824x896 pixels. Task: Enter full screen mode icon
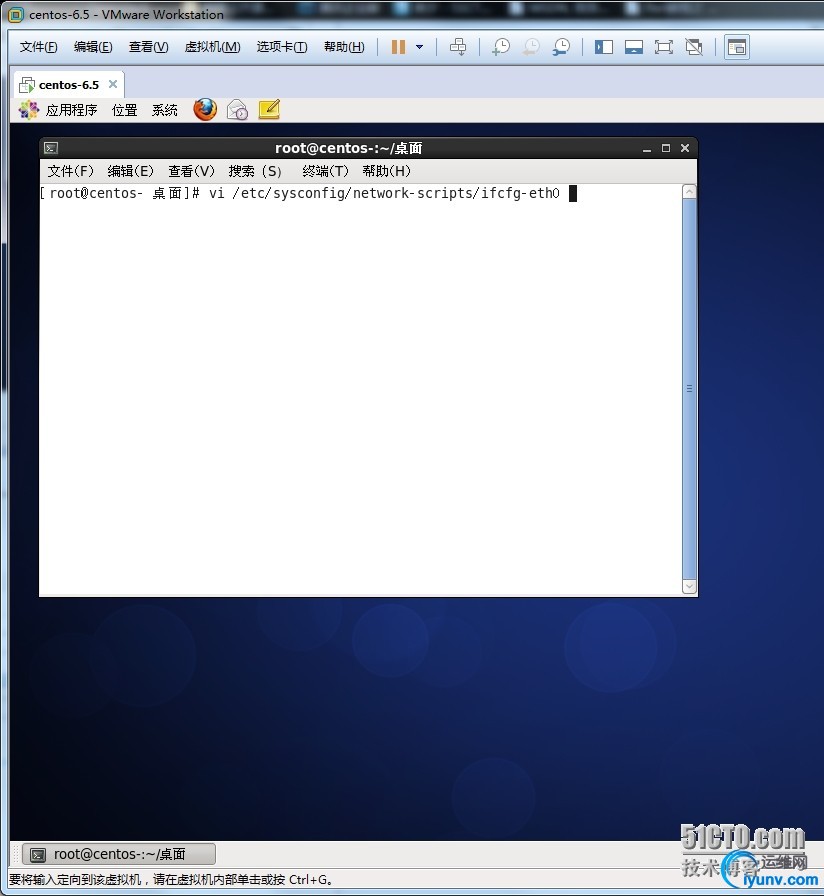[x=663, y=47]
